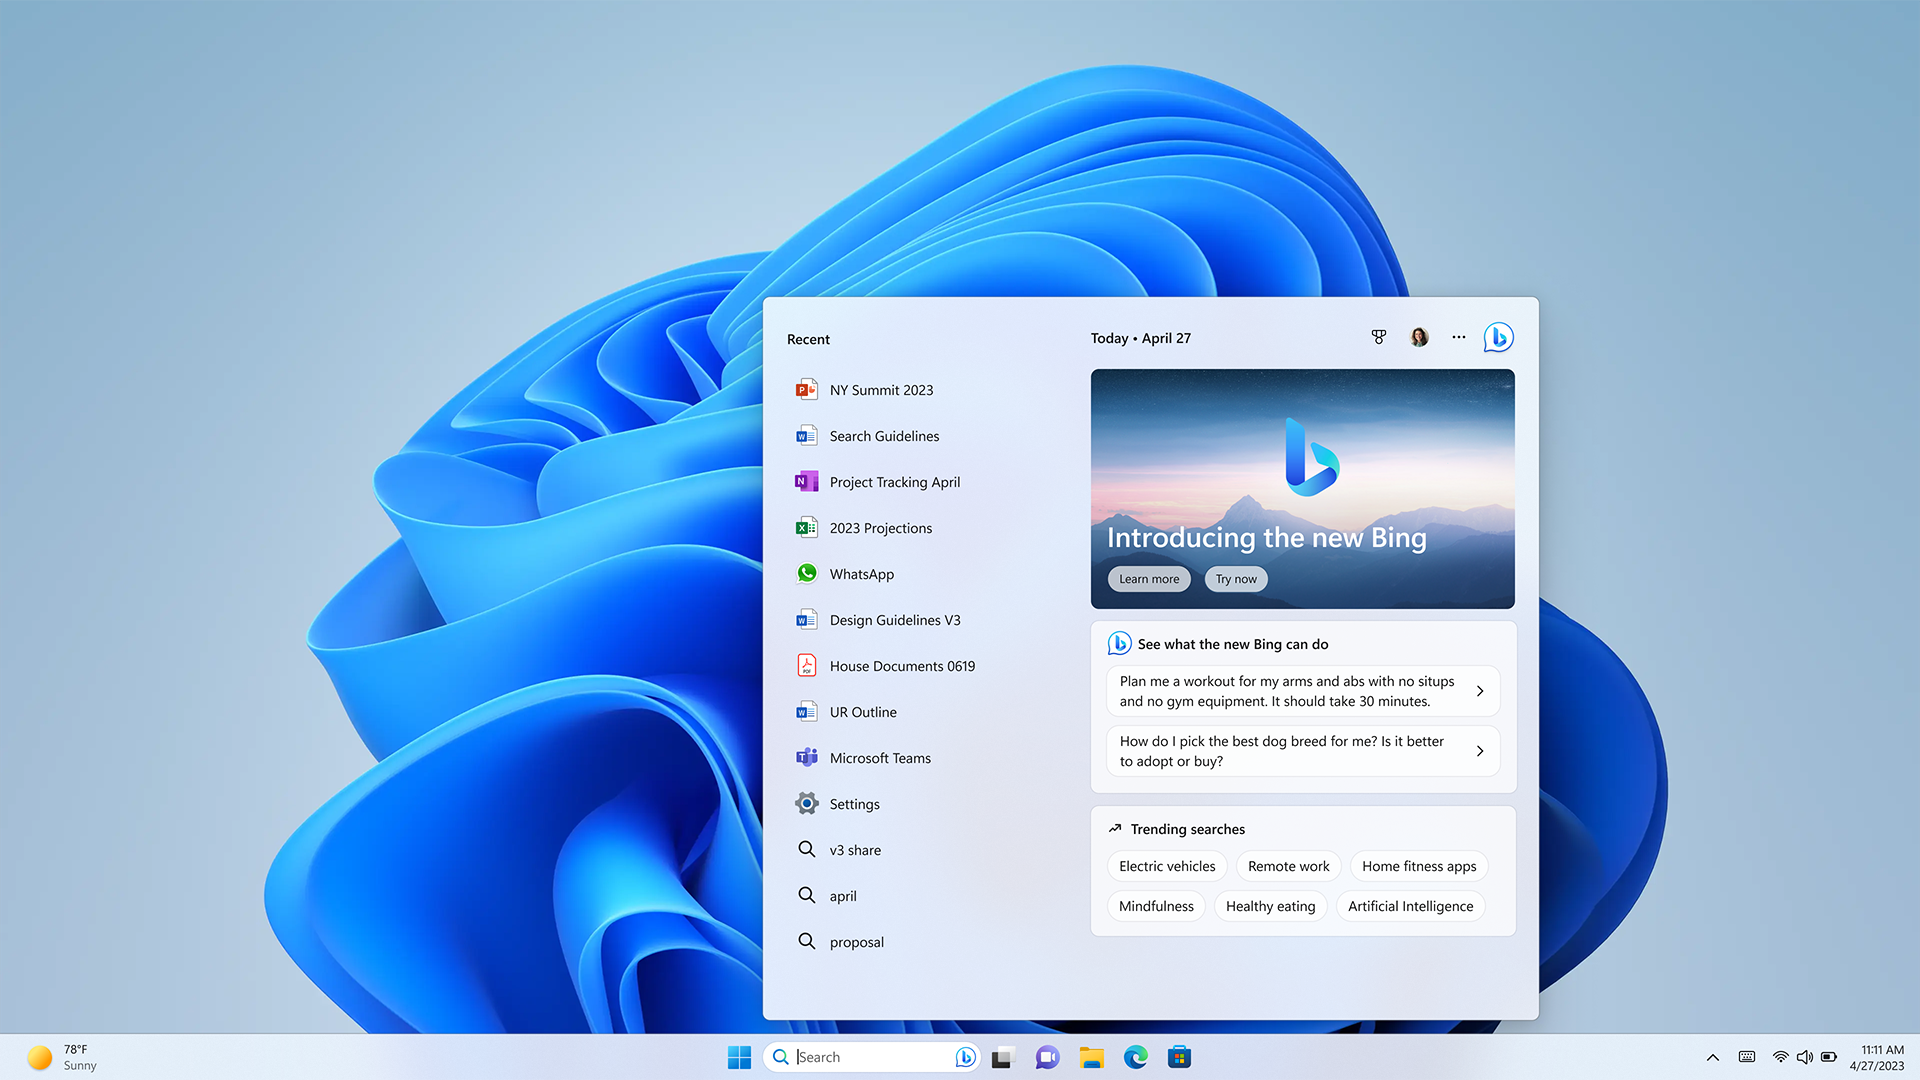This screenshot has width=1920, height=1080.
Task: Click the PowerPoint NY Summit 2023 file
Action: pyautogui.click(x=881, y=389)
